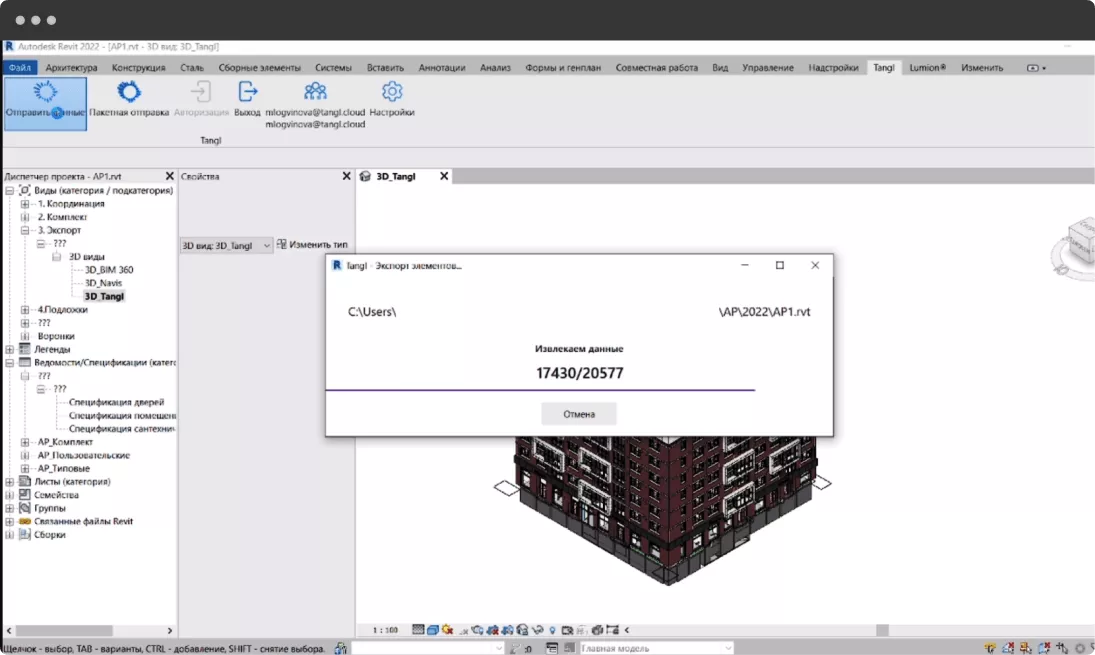Close the 3D_Tangl view tab
Screen dimensions: 1095x655
tap(444, 176)
